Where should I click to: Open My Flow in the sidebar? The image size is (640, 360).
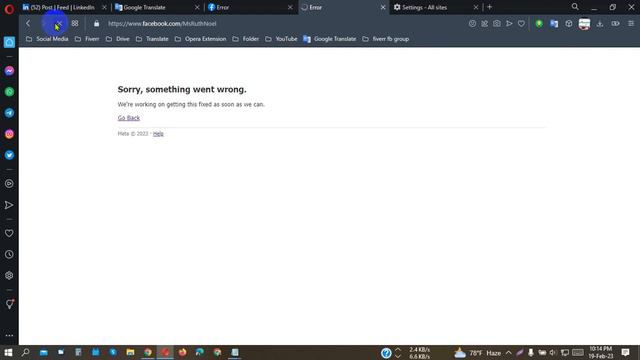[x=9, y=205]
